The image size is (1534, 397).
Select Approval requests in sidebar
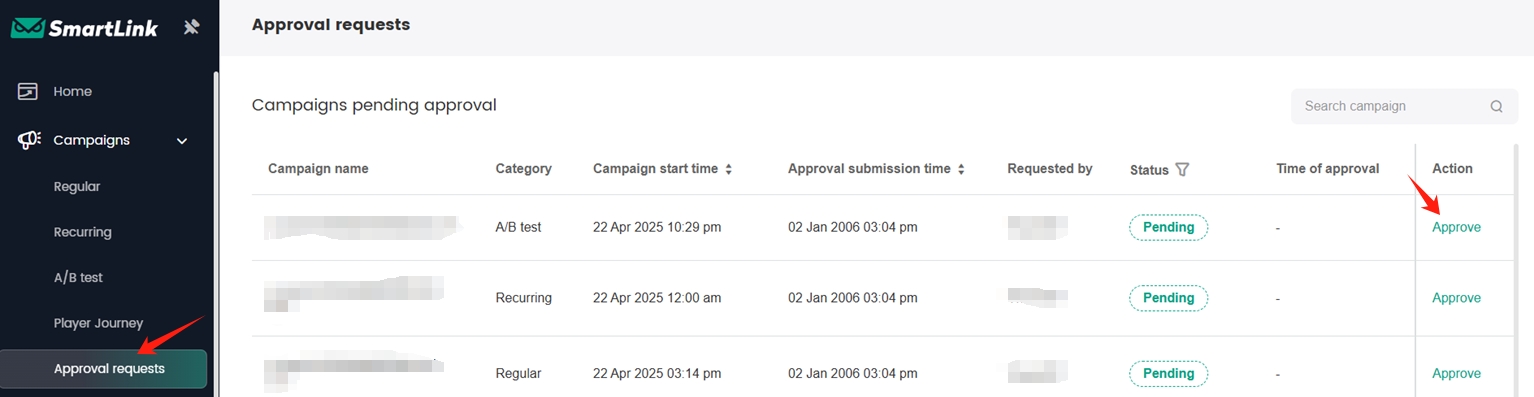104,369
